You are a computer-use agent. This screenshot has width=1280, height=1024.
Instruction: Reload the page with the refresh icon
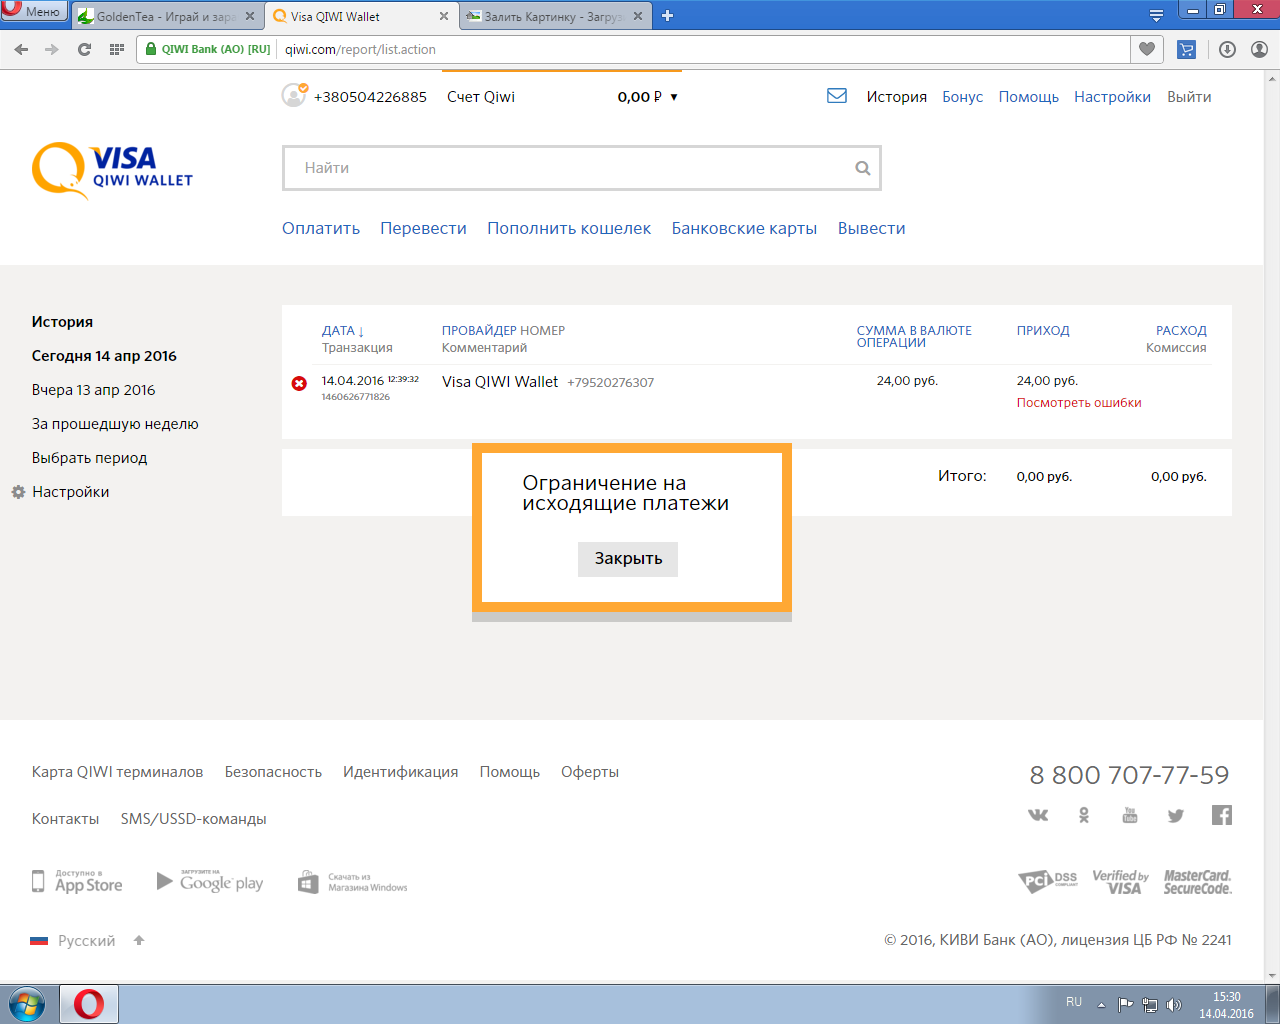click(x=84, y=49)
